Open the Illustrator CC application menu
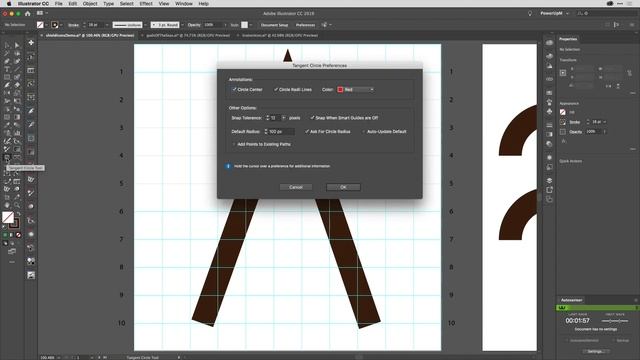The width and height of the screenshot is (640, 360). (33, 4)
